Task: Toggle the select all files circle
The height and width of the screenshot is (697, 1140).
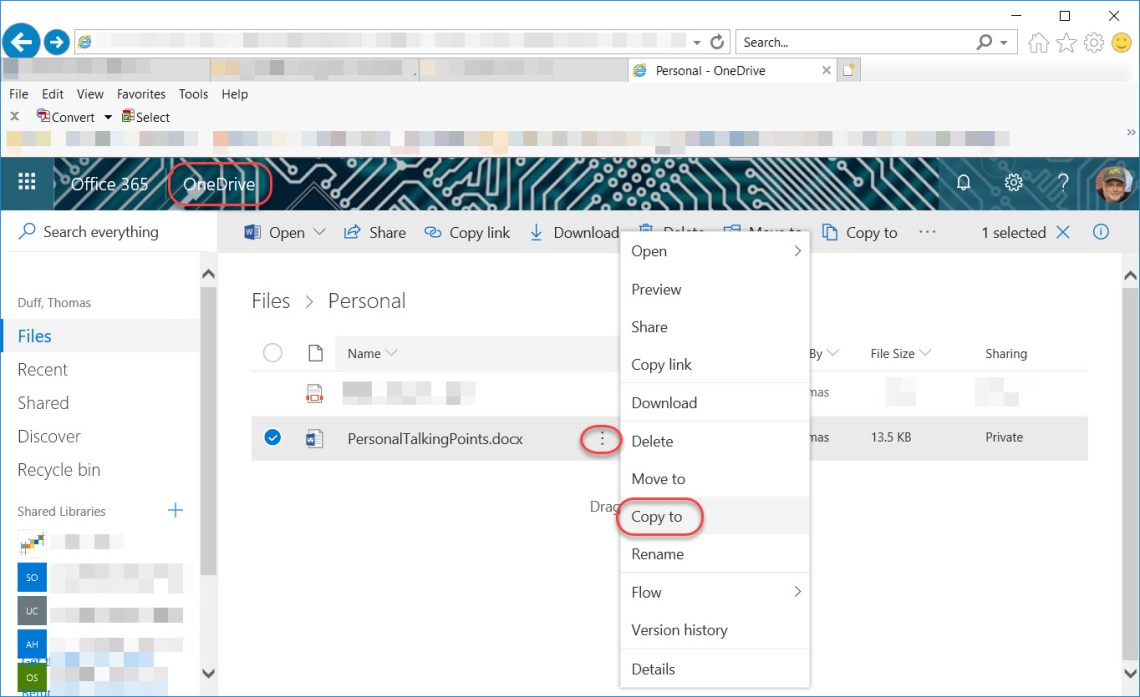Action: click(x=272, y=353)
